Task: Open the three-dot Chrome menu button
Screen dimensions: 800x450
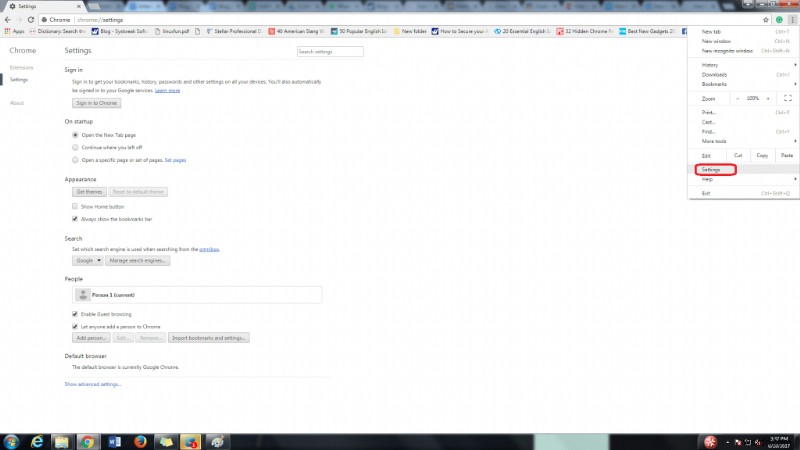Action: click(792, 20)
